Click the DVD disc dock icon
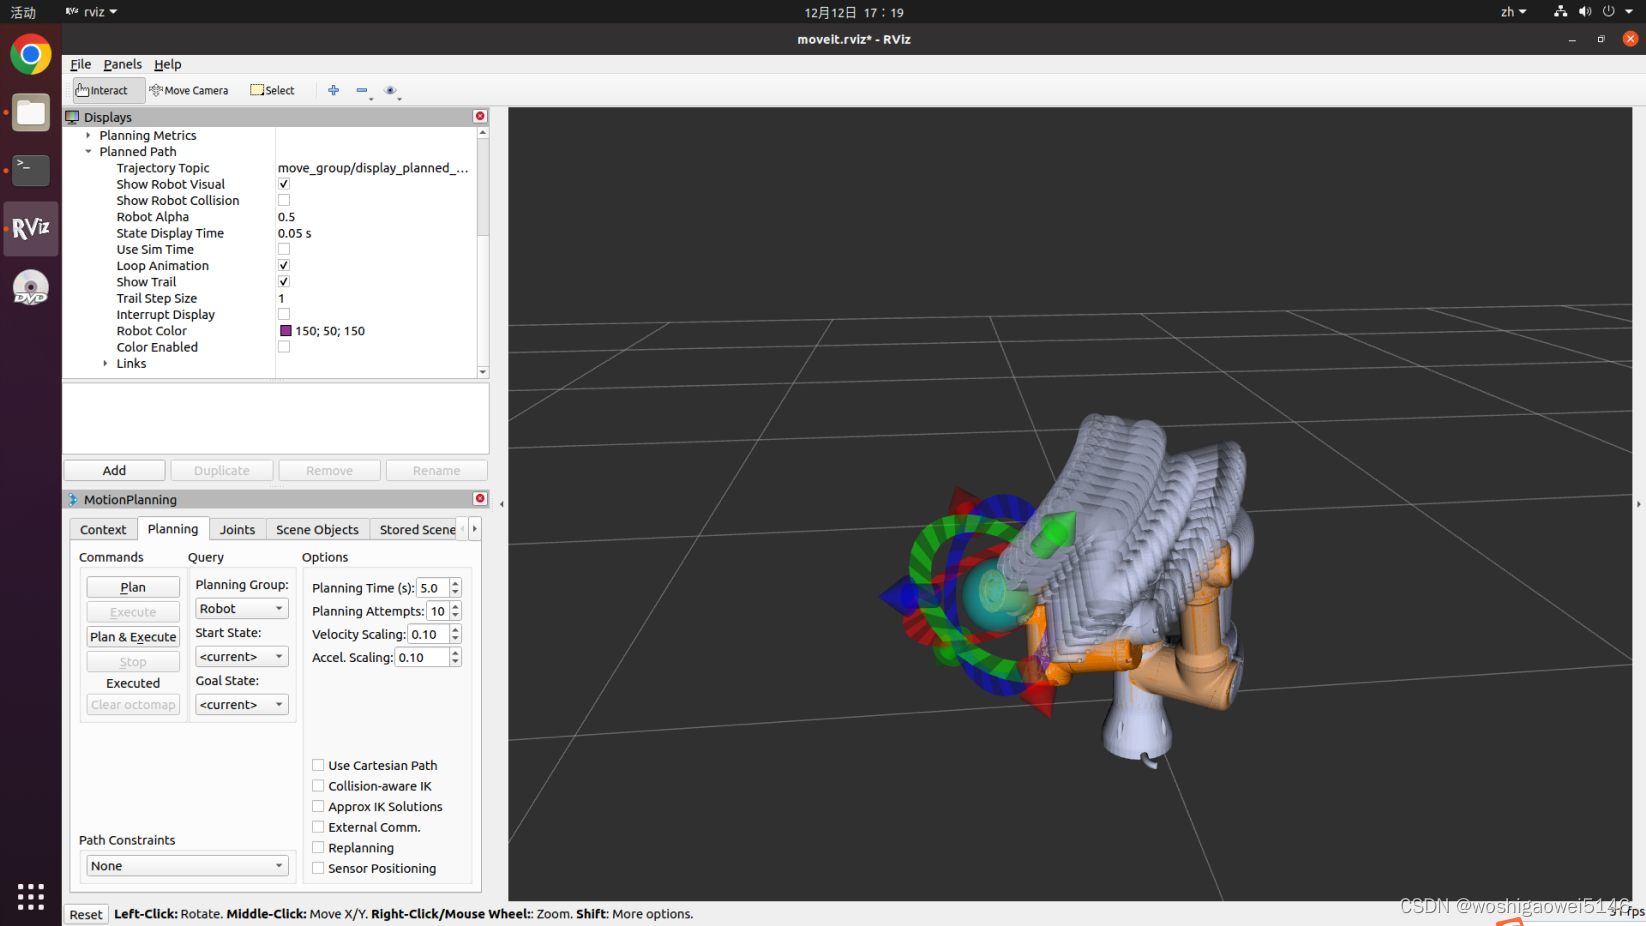 click(x=31, y=287)
